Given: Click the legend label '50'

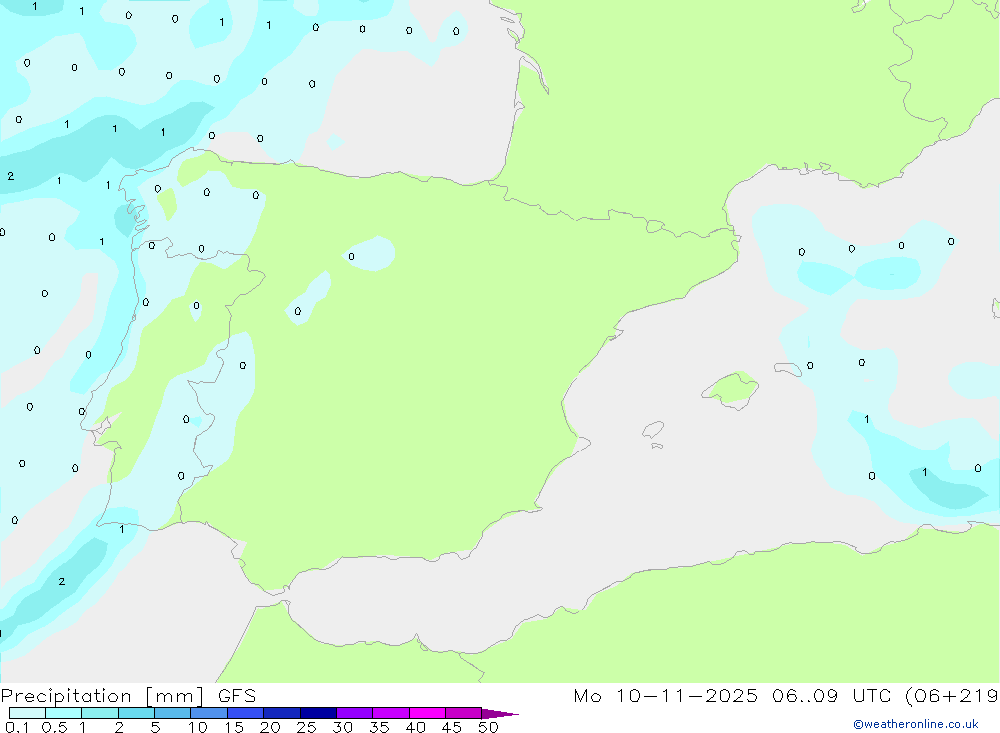Looking at the screenshot, I should [488, 727].
